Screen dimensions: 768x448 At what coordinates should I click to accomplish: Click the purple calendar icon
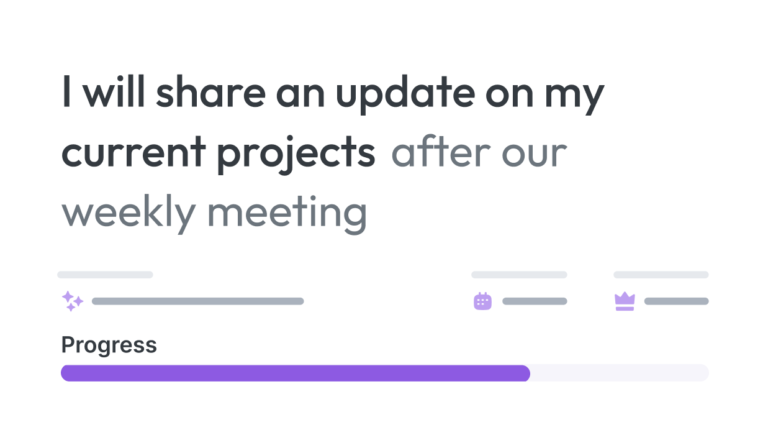click(x=482, y=301)
